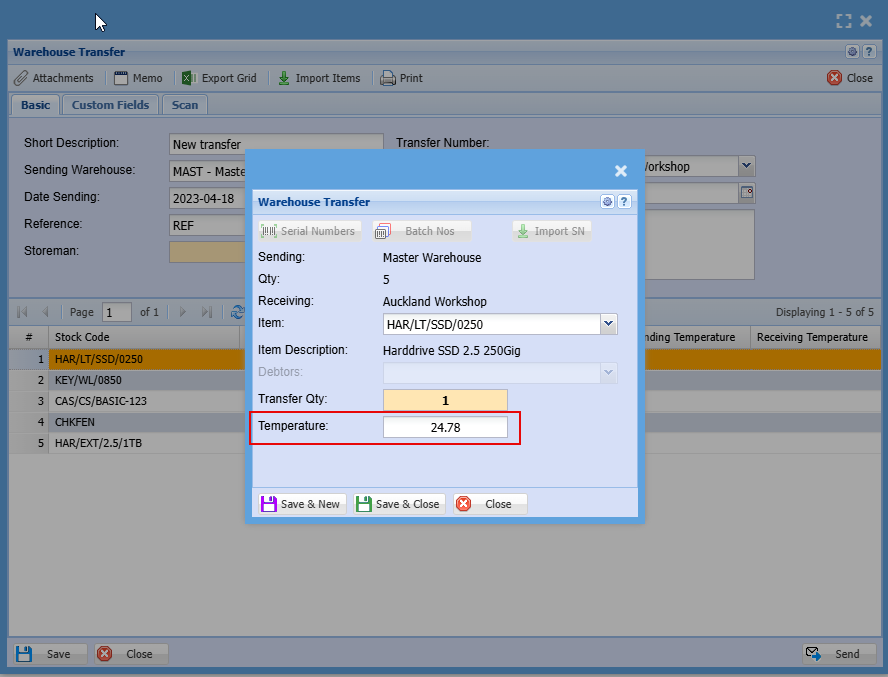Image resolution: width=888 pixels, height=677 pixels.
Task: Switch to the Custom Fields tab
Action: 110,105
